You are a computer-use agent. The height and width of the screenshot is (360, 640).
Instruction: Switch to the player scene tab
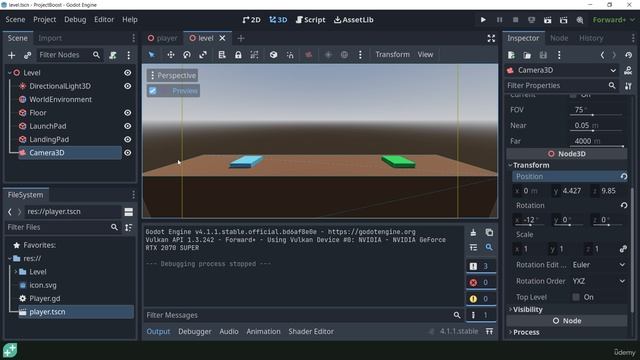163,38
